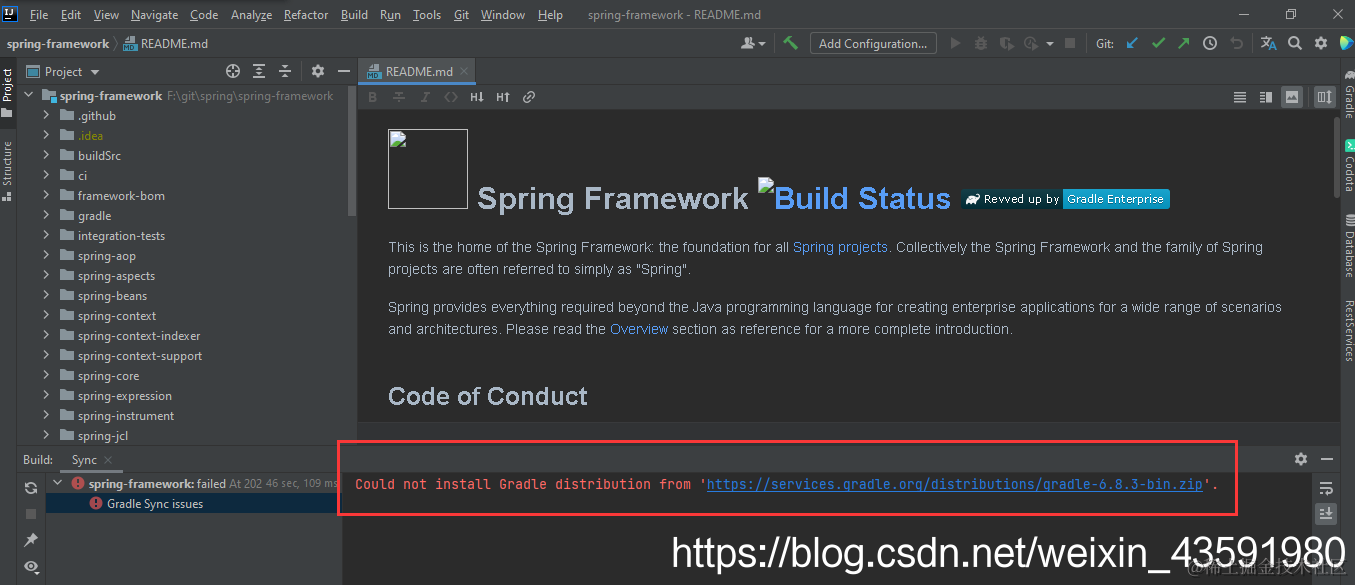
Task: Click Add Configuration button
Action: [x=873, y=43]
